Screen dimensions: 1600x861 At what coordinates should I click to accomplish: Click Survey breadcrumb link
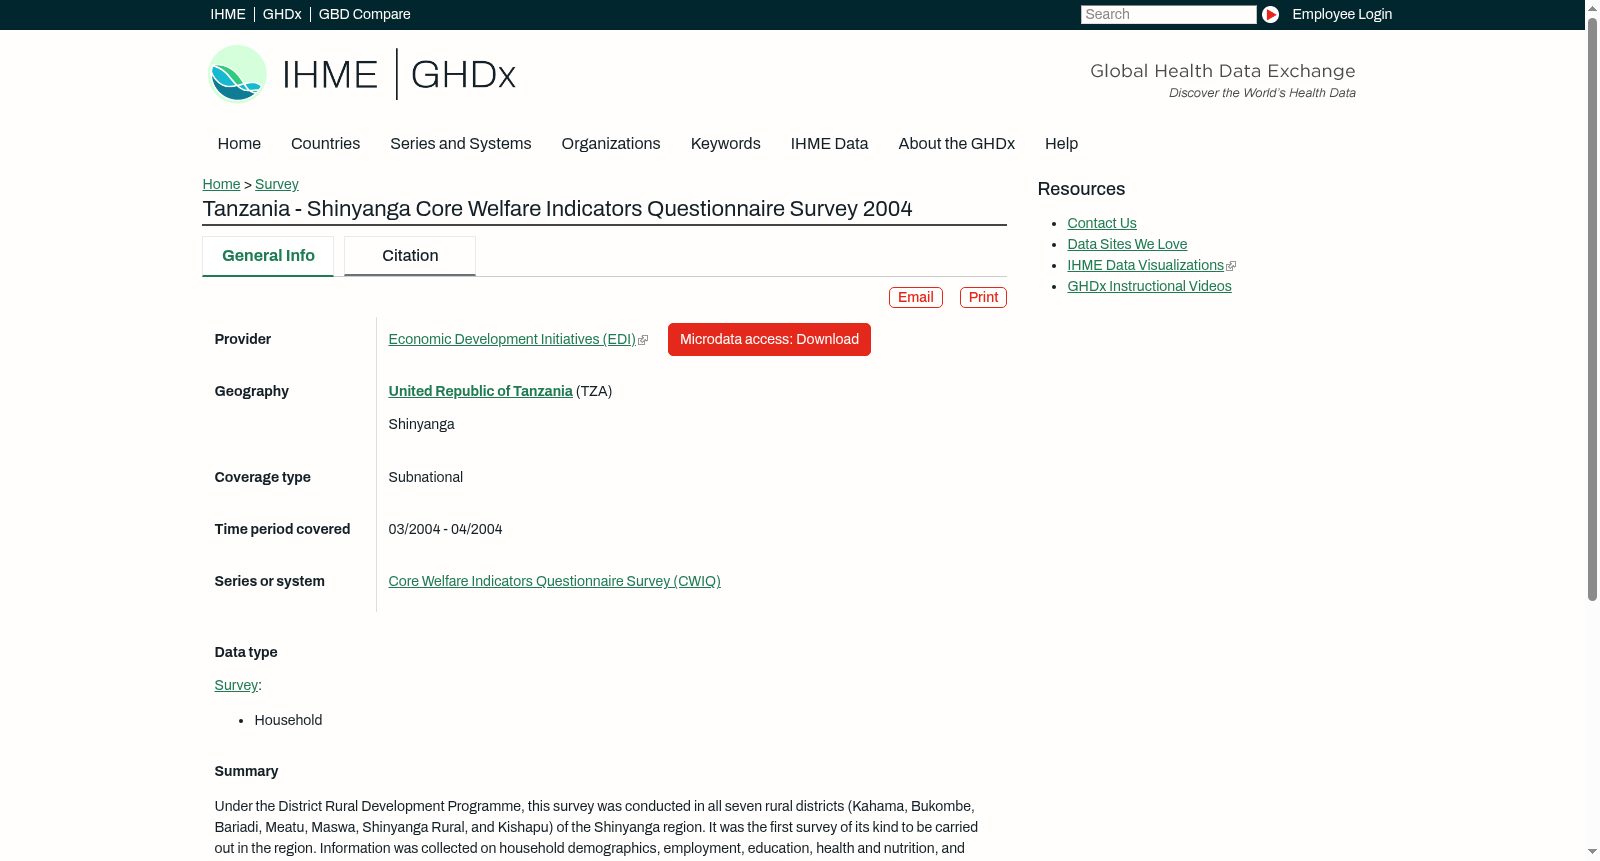click(x=277, y=184)
